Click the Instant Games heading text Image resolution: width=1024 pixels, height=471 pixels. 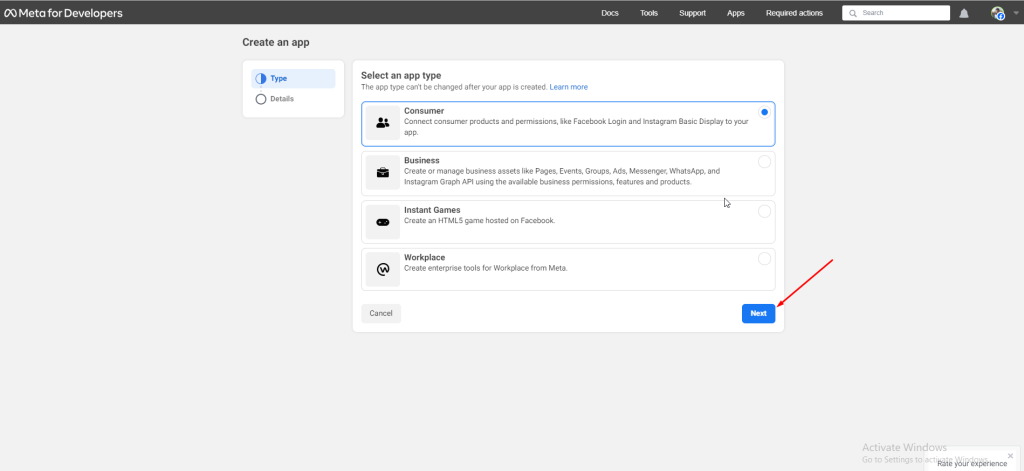[432, 210]
